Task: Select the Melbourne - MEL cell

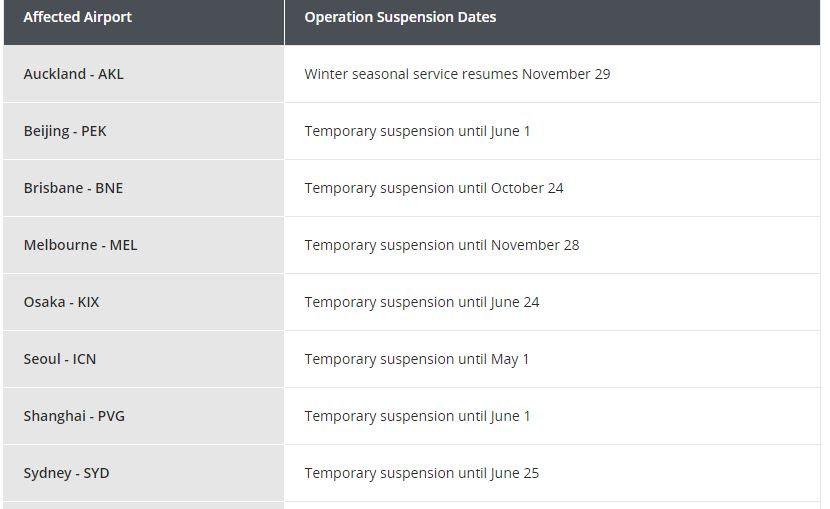Action: pyautogui.click(x=143, y=245)
